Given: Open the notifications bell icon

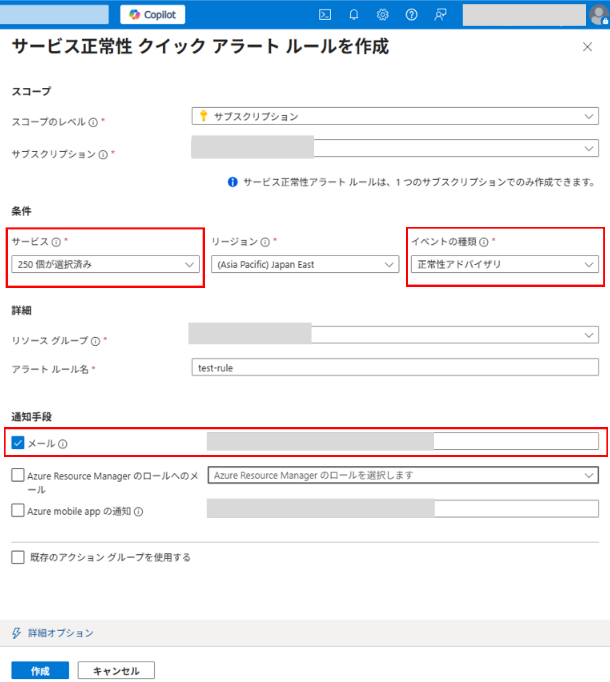Looking at the screenshot, I should pyautogui.click(x=354, y=15).
